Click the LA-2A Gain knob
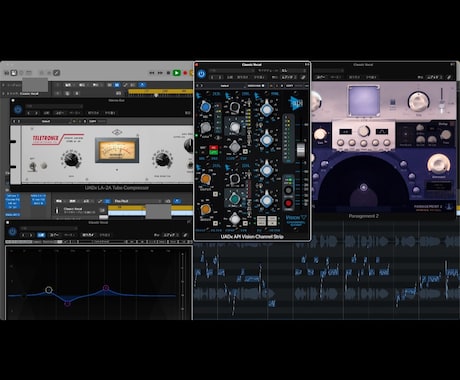The height and width of the screenshot is (380, 460). coord(71,159)
